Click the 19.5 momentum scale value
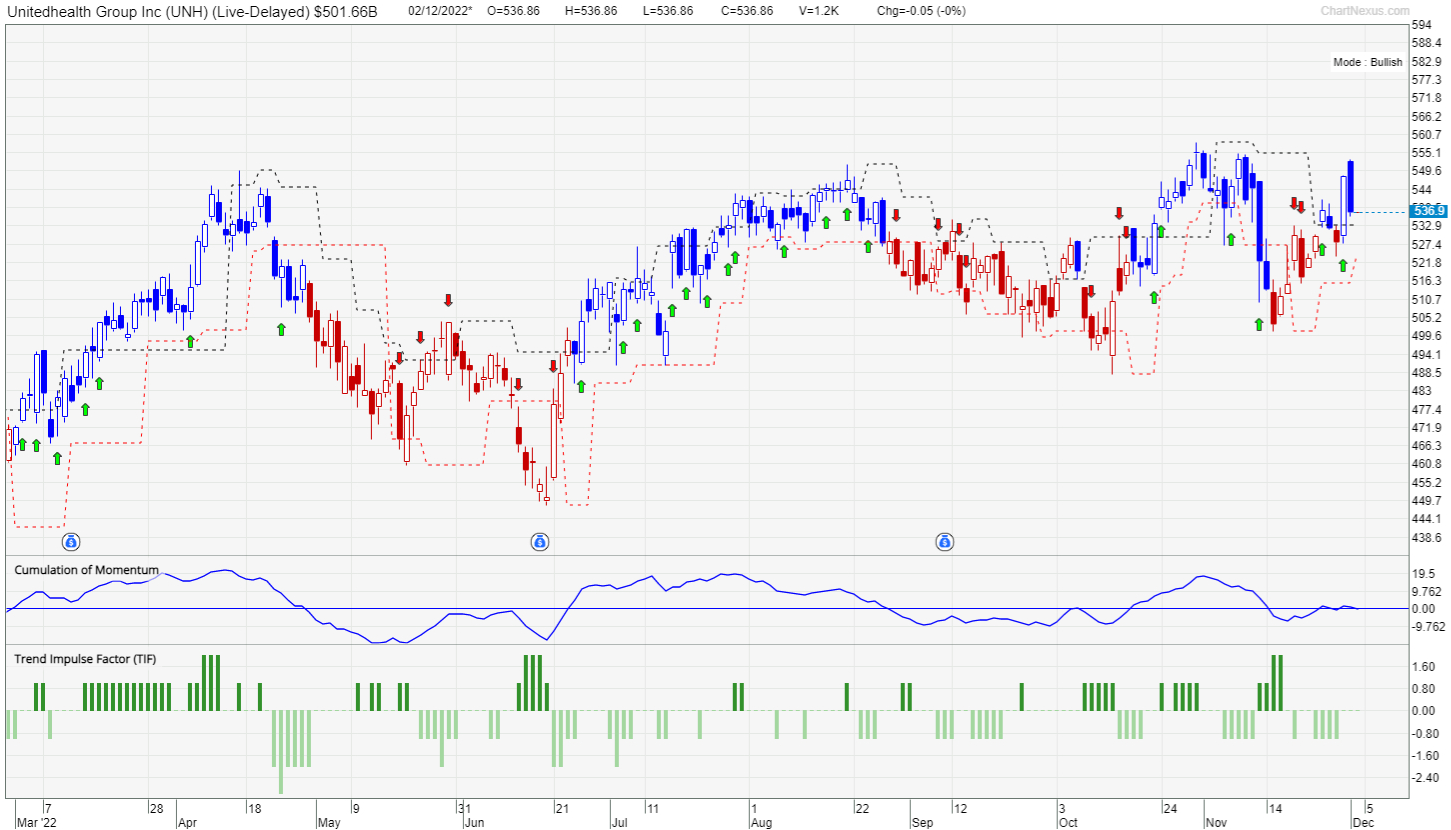This screenshot has height=830, width=1451. [x=1421, y=573]
